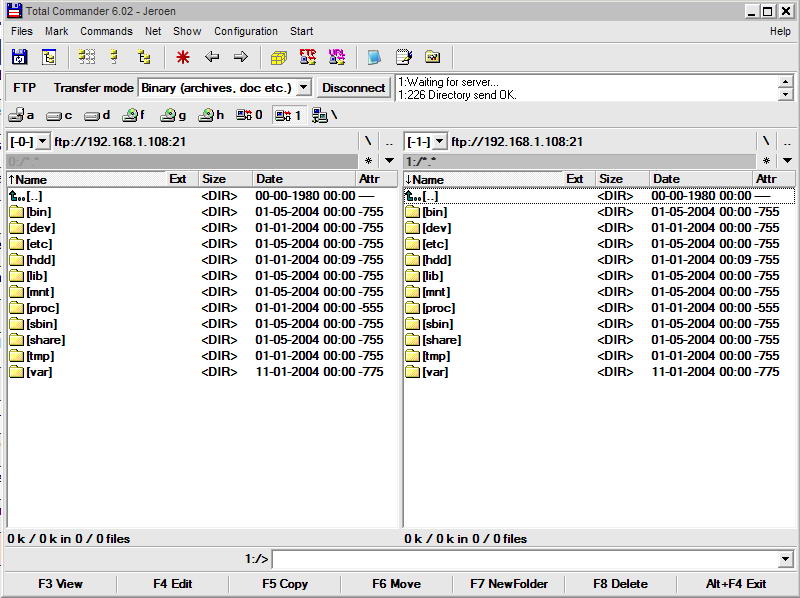This screenshot has width=800, height=598.
Task: Select [var] folder in left panel
Action: (x=202, y=372)
